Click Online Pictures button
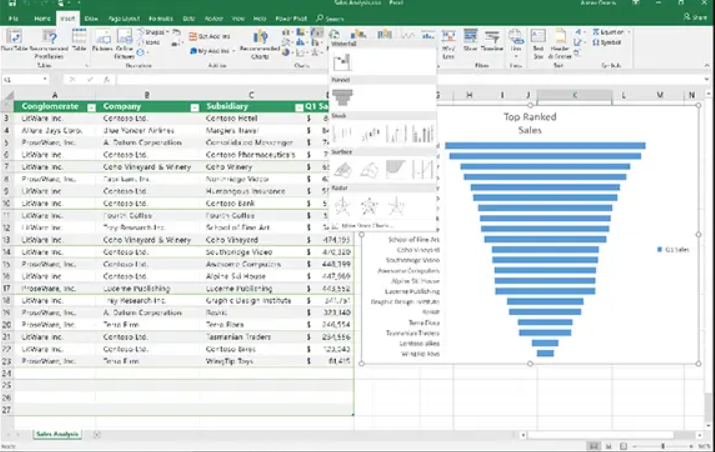The width and height of the screenshot is (715, 452). click(x=124, y=44)
